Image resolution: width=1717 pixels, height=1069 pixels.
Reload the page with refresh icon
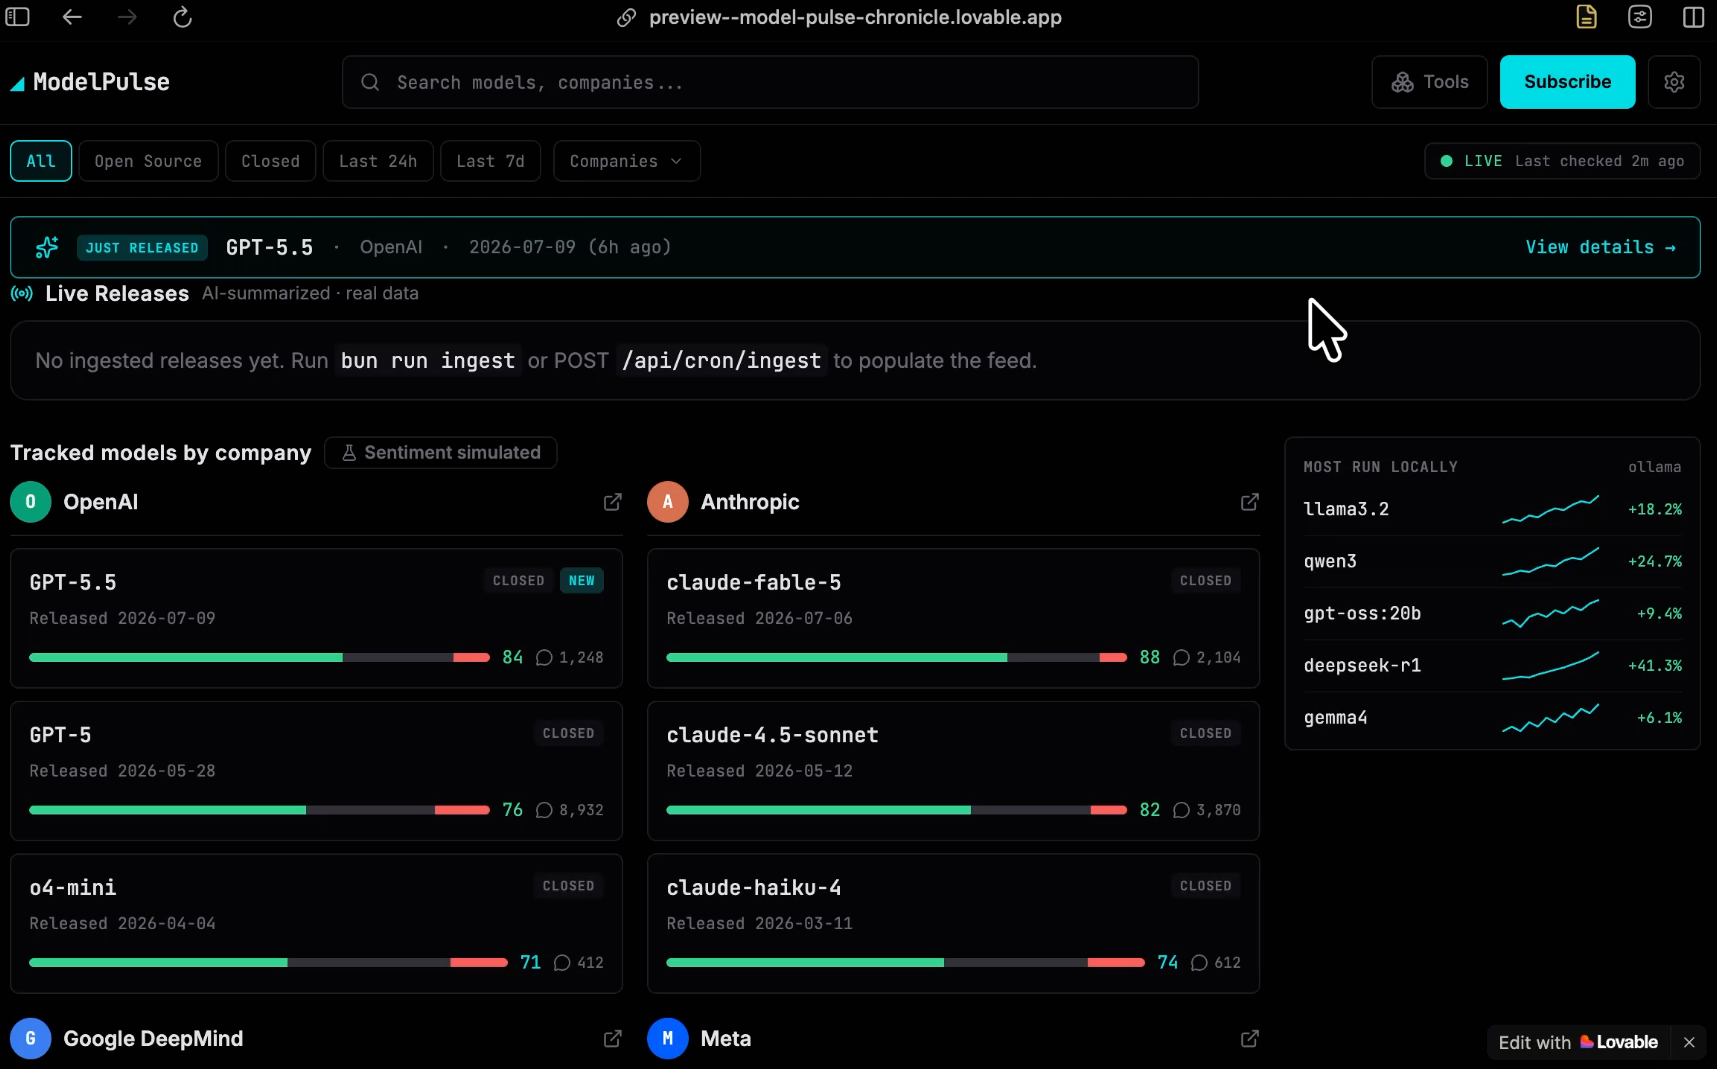[182, 17]
